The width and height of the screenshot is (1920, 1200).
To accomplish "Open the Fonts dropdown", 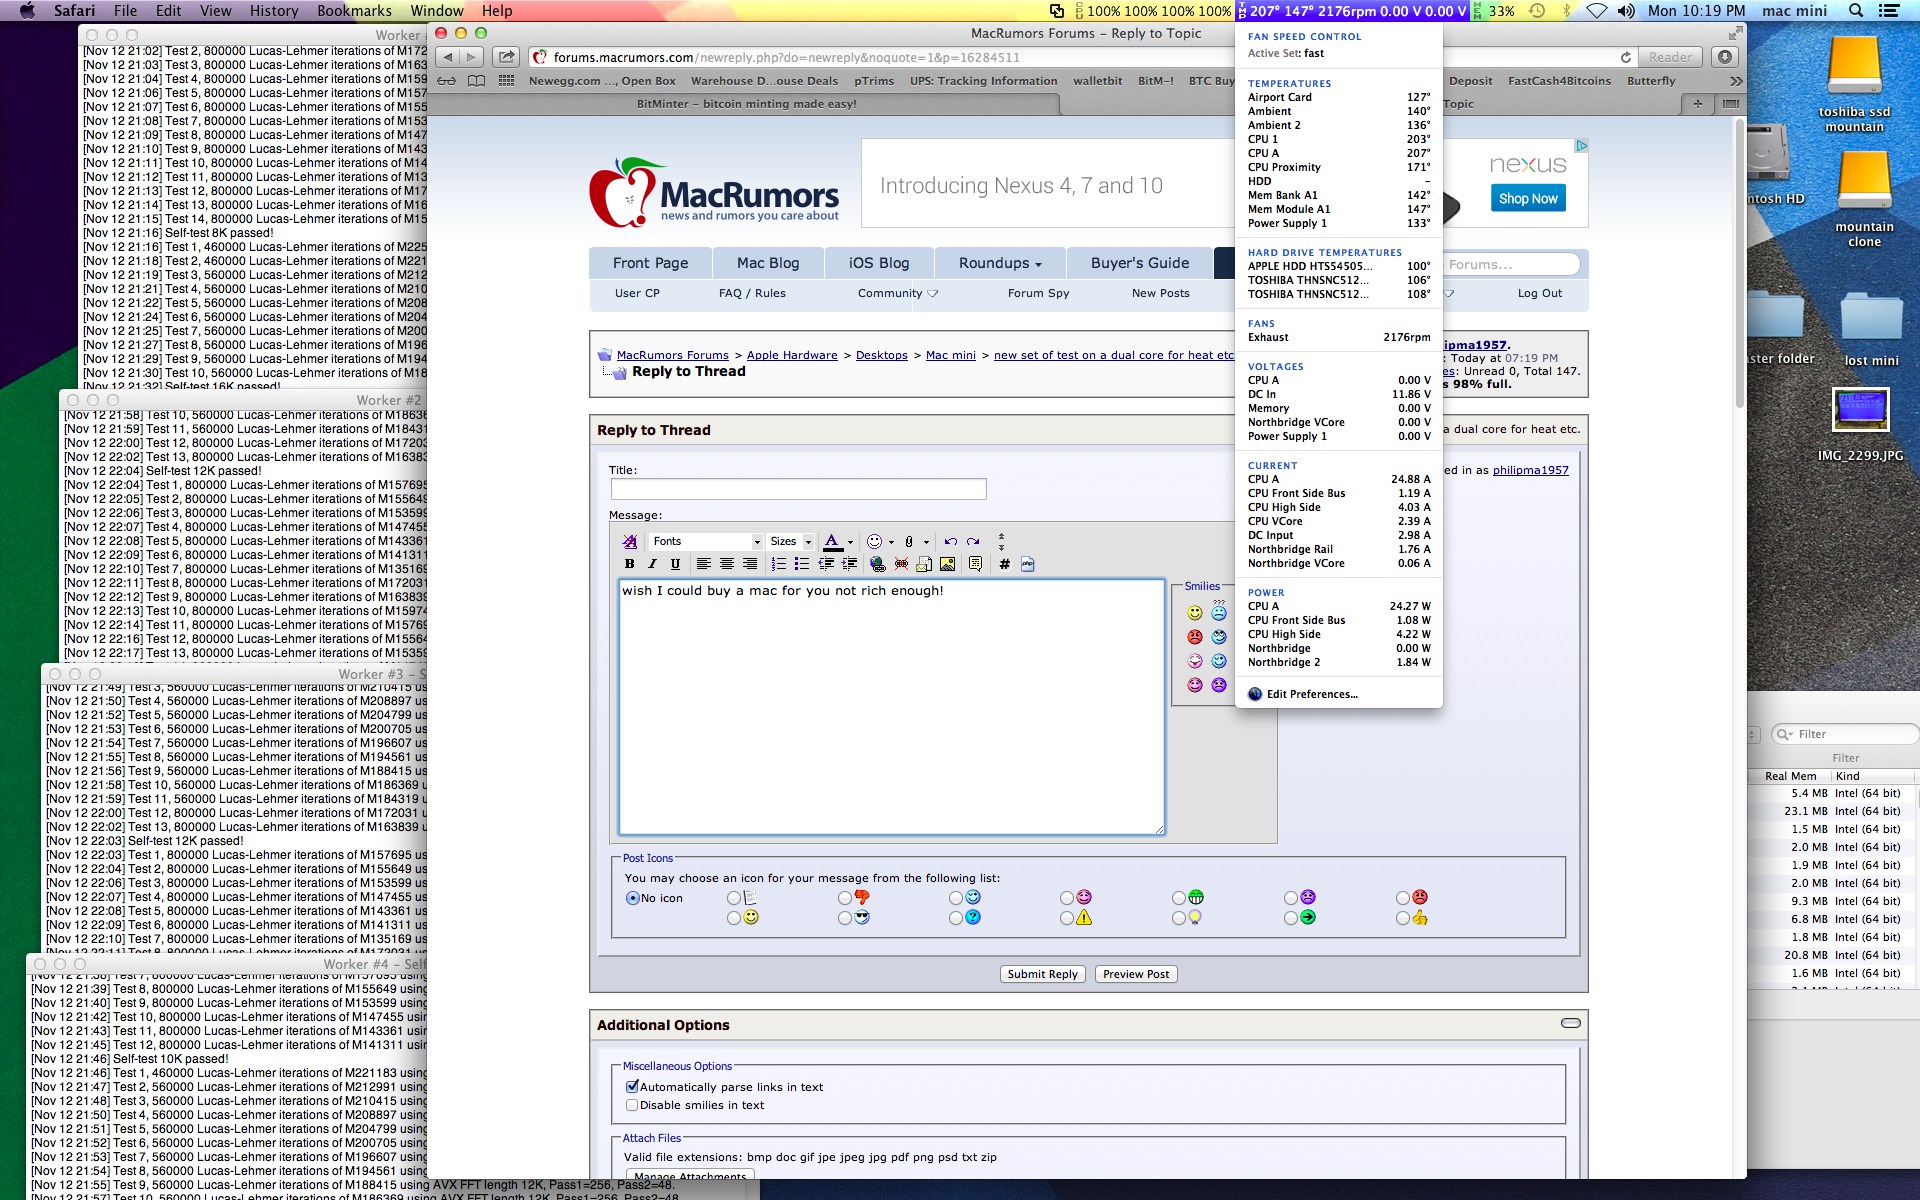I will point(706,541).
